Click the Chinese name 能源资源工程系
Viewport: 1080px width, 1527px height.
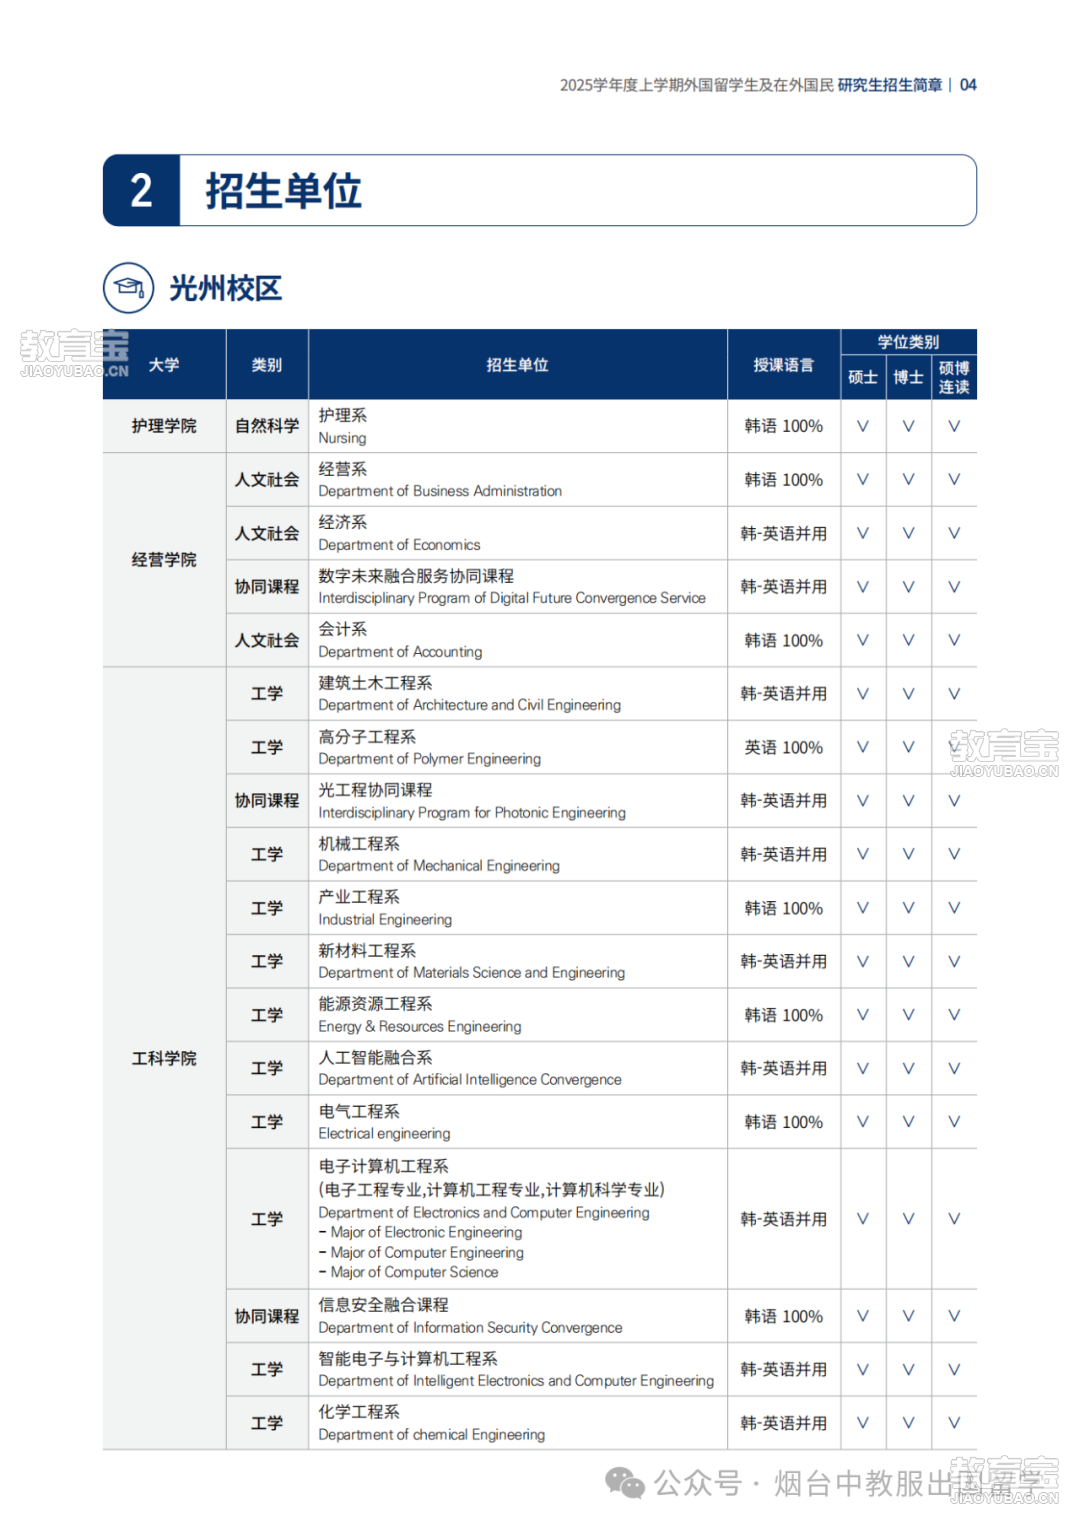tap(375, 1004)
